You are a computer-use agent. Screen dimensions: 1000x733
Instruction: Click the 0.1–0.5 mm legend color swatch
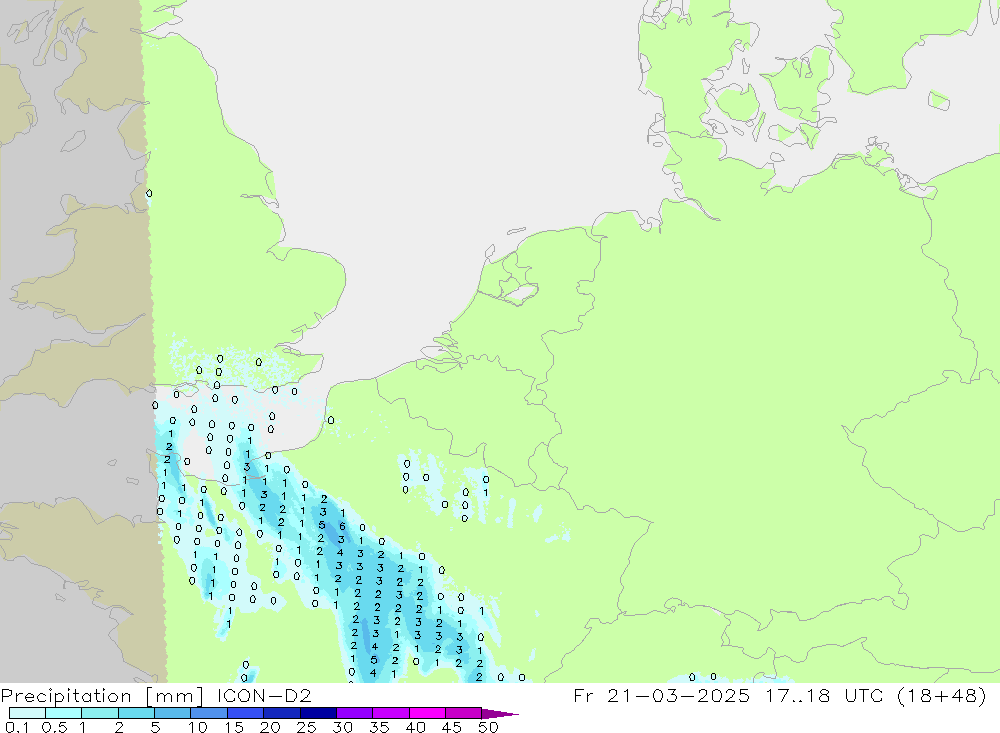(27, 713)
